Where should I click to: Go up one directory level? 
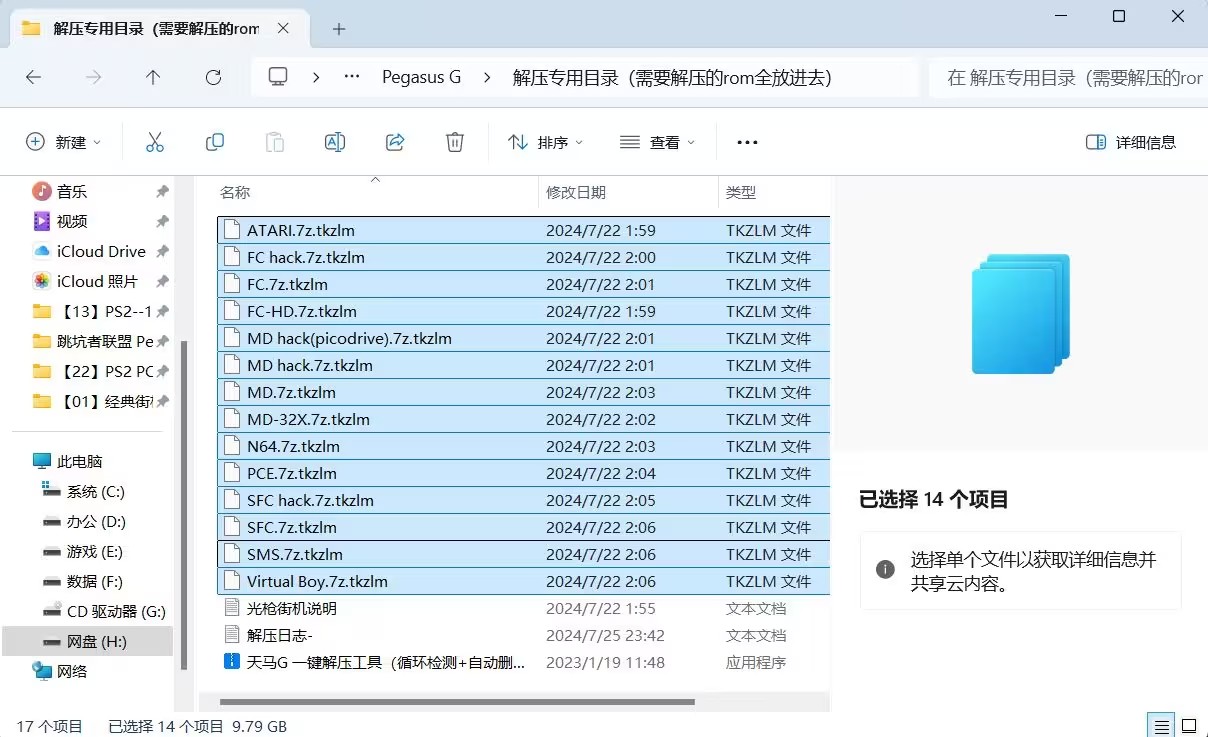(153, 77)
